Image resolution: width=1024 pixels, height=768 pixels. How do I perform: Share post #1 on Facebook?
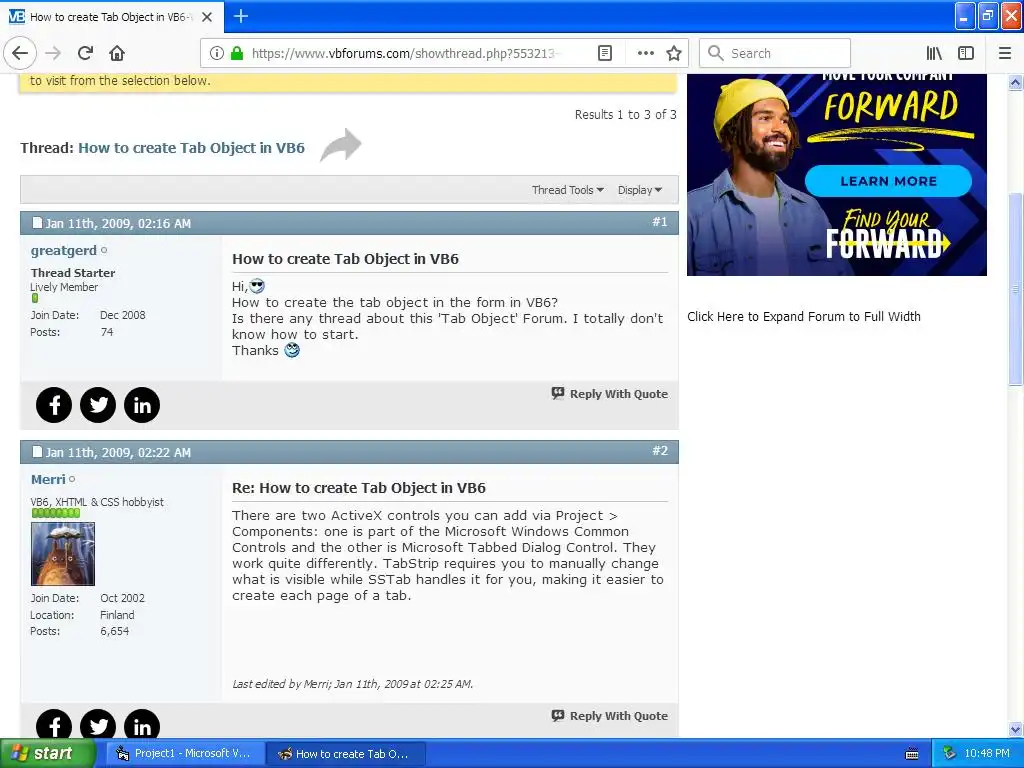[54, 405]
